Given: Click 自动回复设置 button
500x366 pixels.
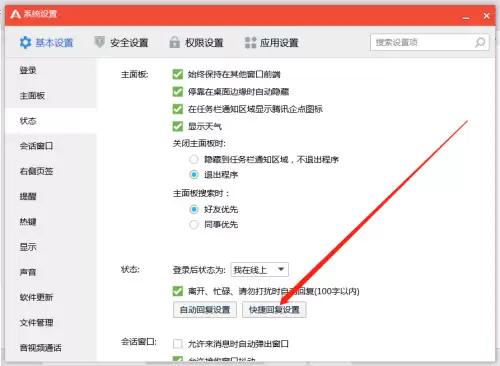Looking at the screenshot, I should 205,310.
